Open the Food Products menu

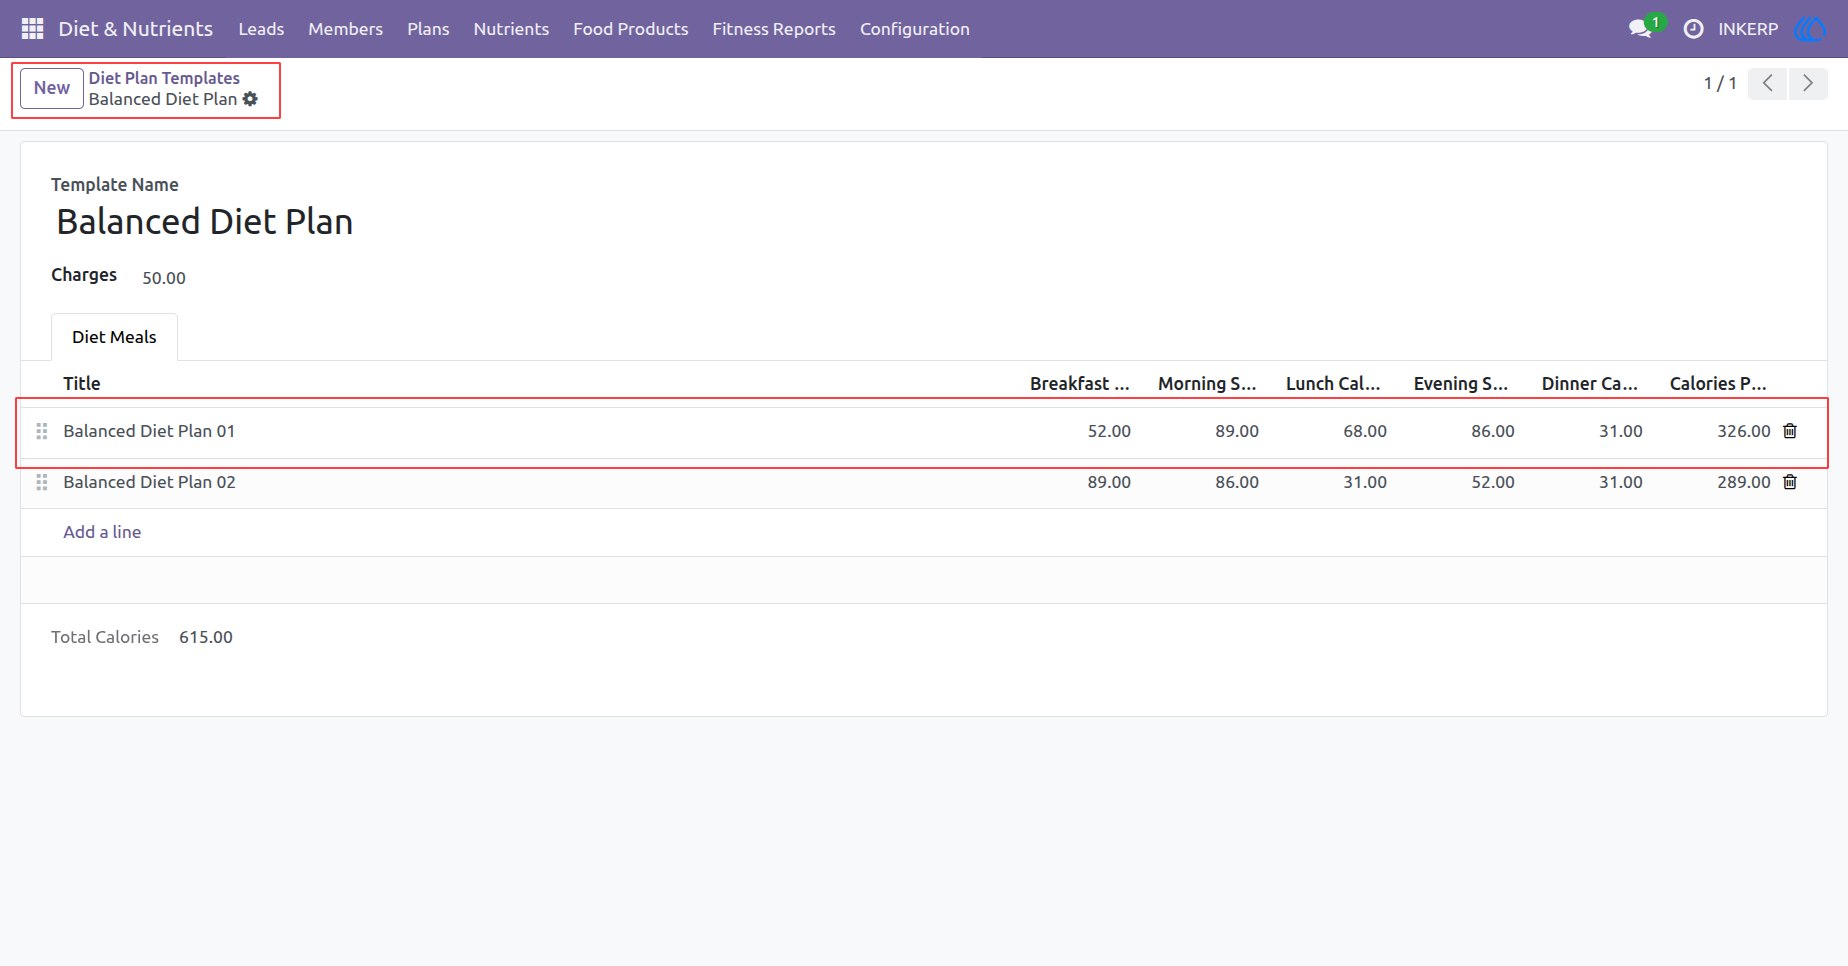tap(631, 29)
